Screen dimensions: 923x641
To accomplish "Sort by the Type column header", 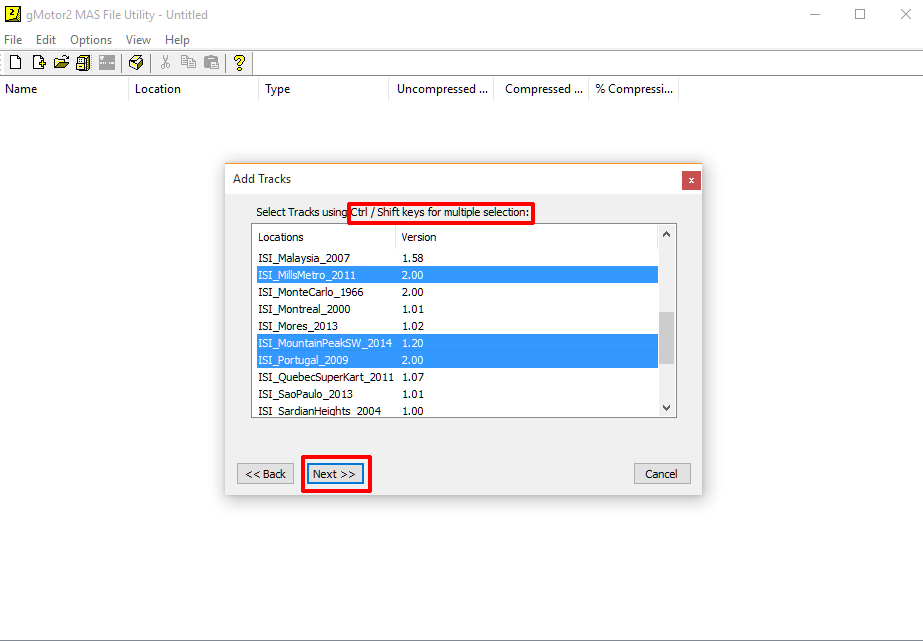I will (x=323, y=89).
